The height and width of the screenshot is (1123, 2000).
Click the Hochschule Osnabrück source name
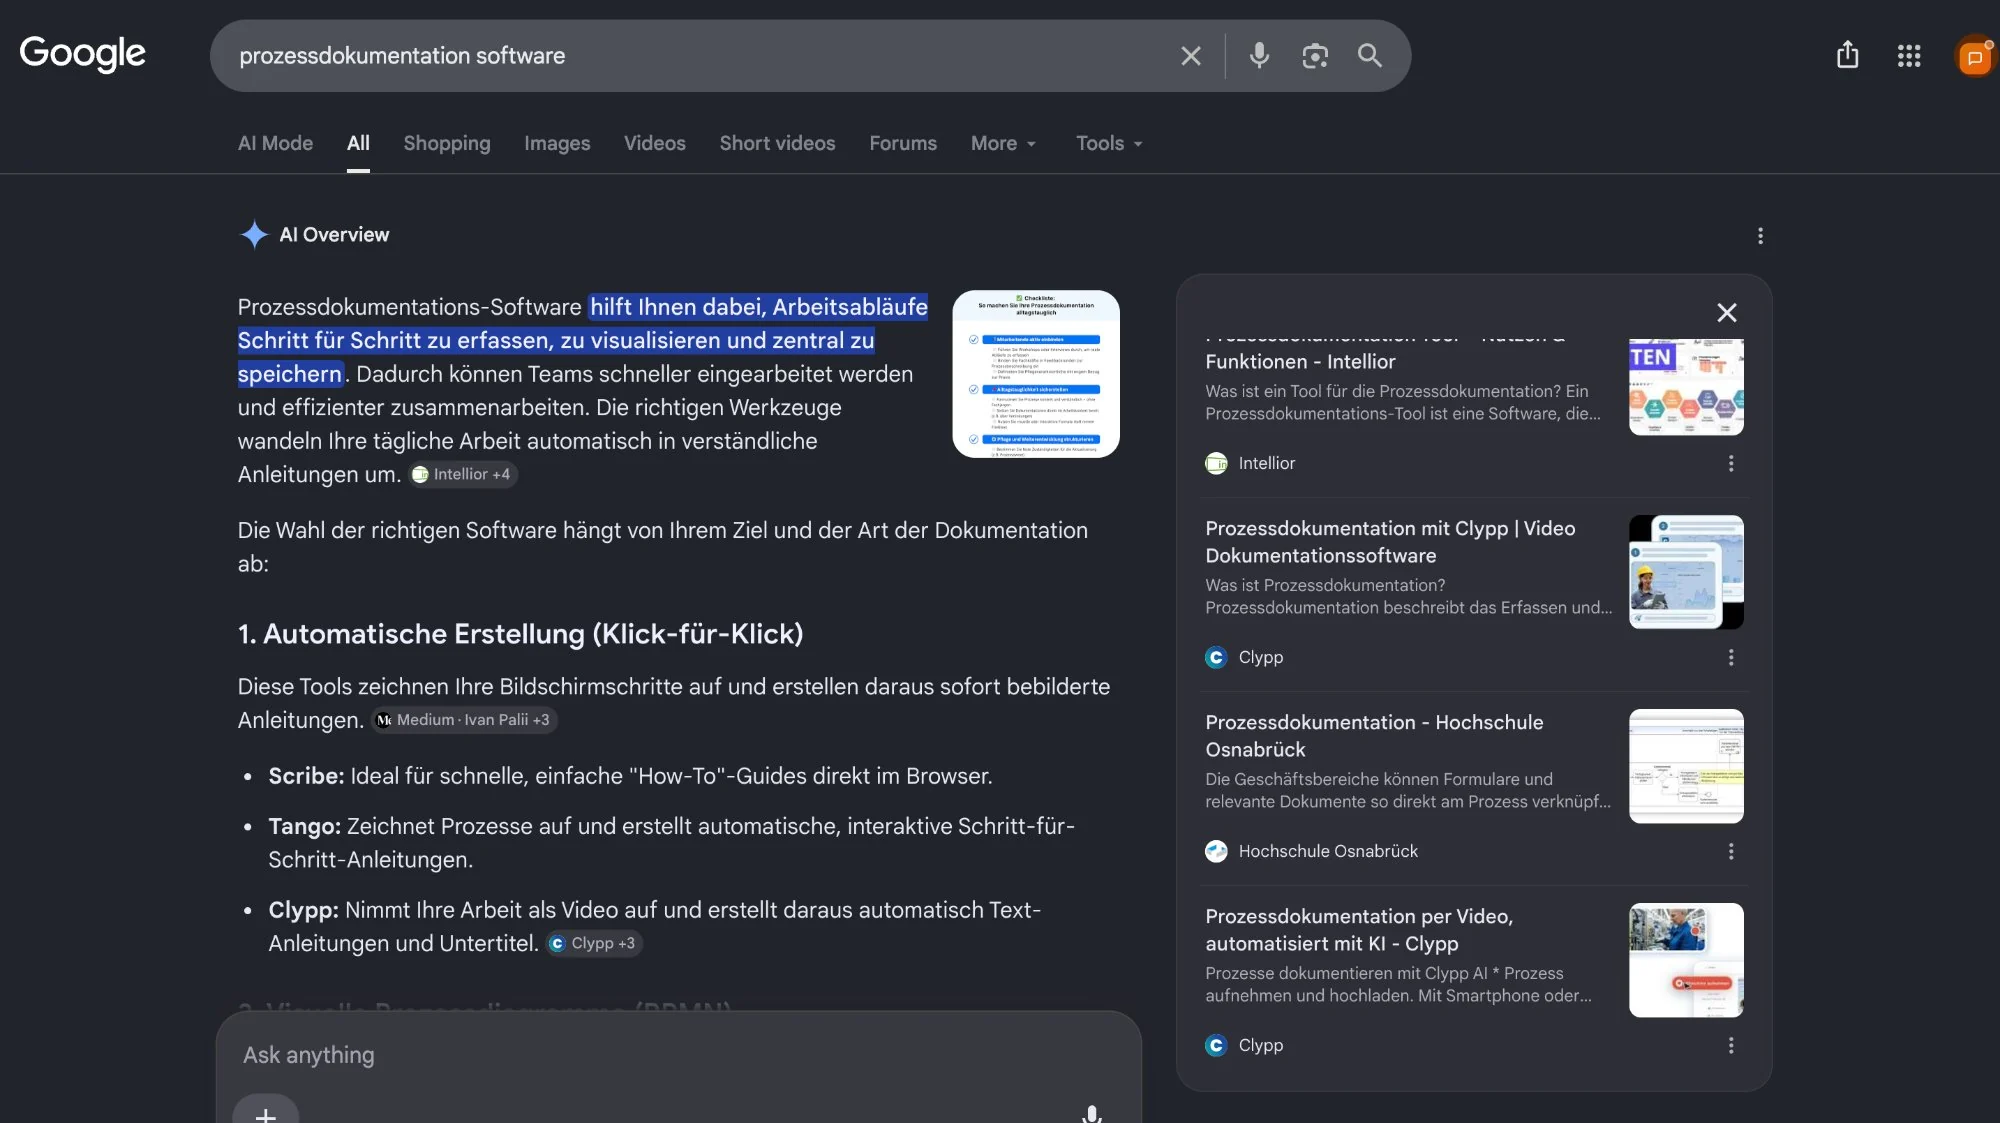click(x=1328, y=851)
